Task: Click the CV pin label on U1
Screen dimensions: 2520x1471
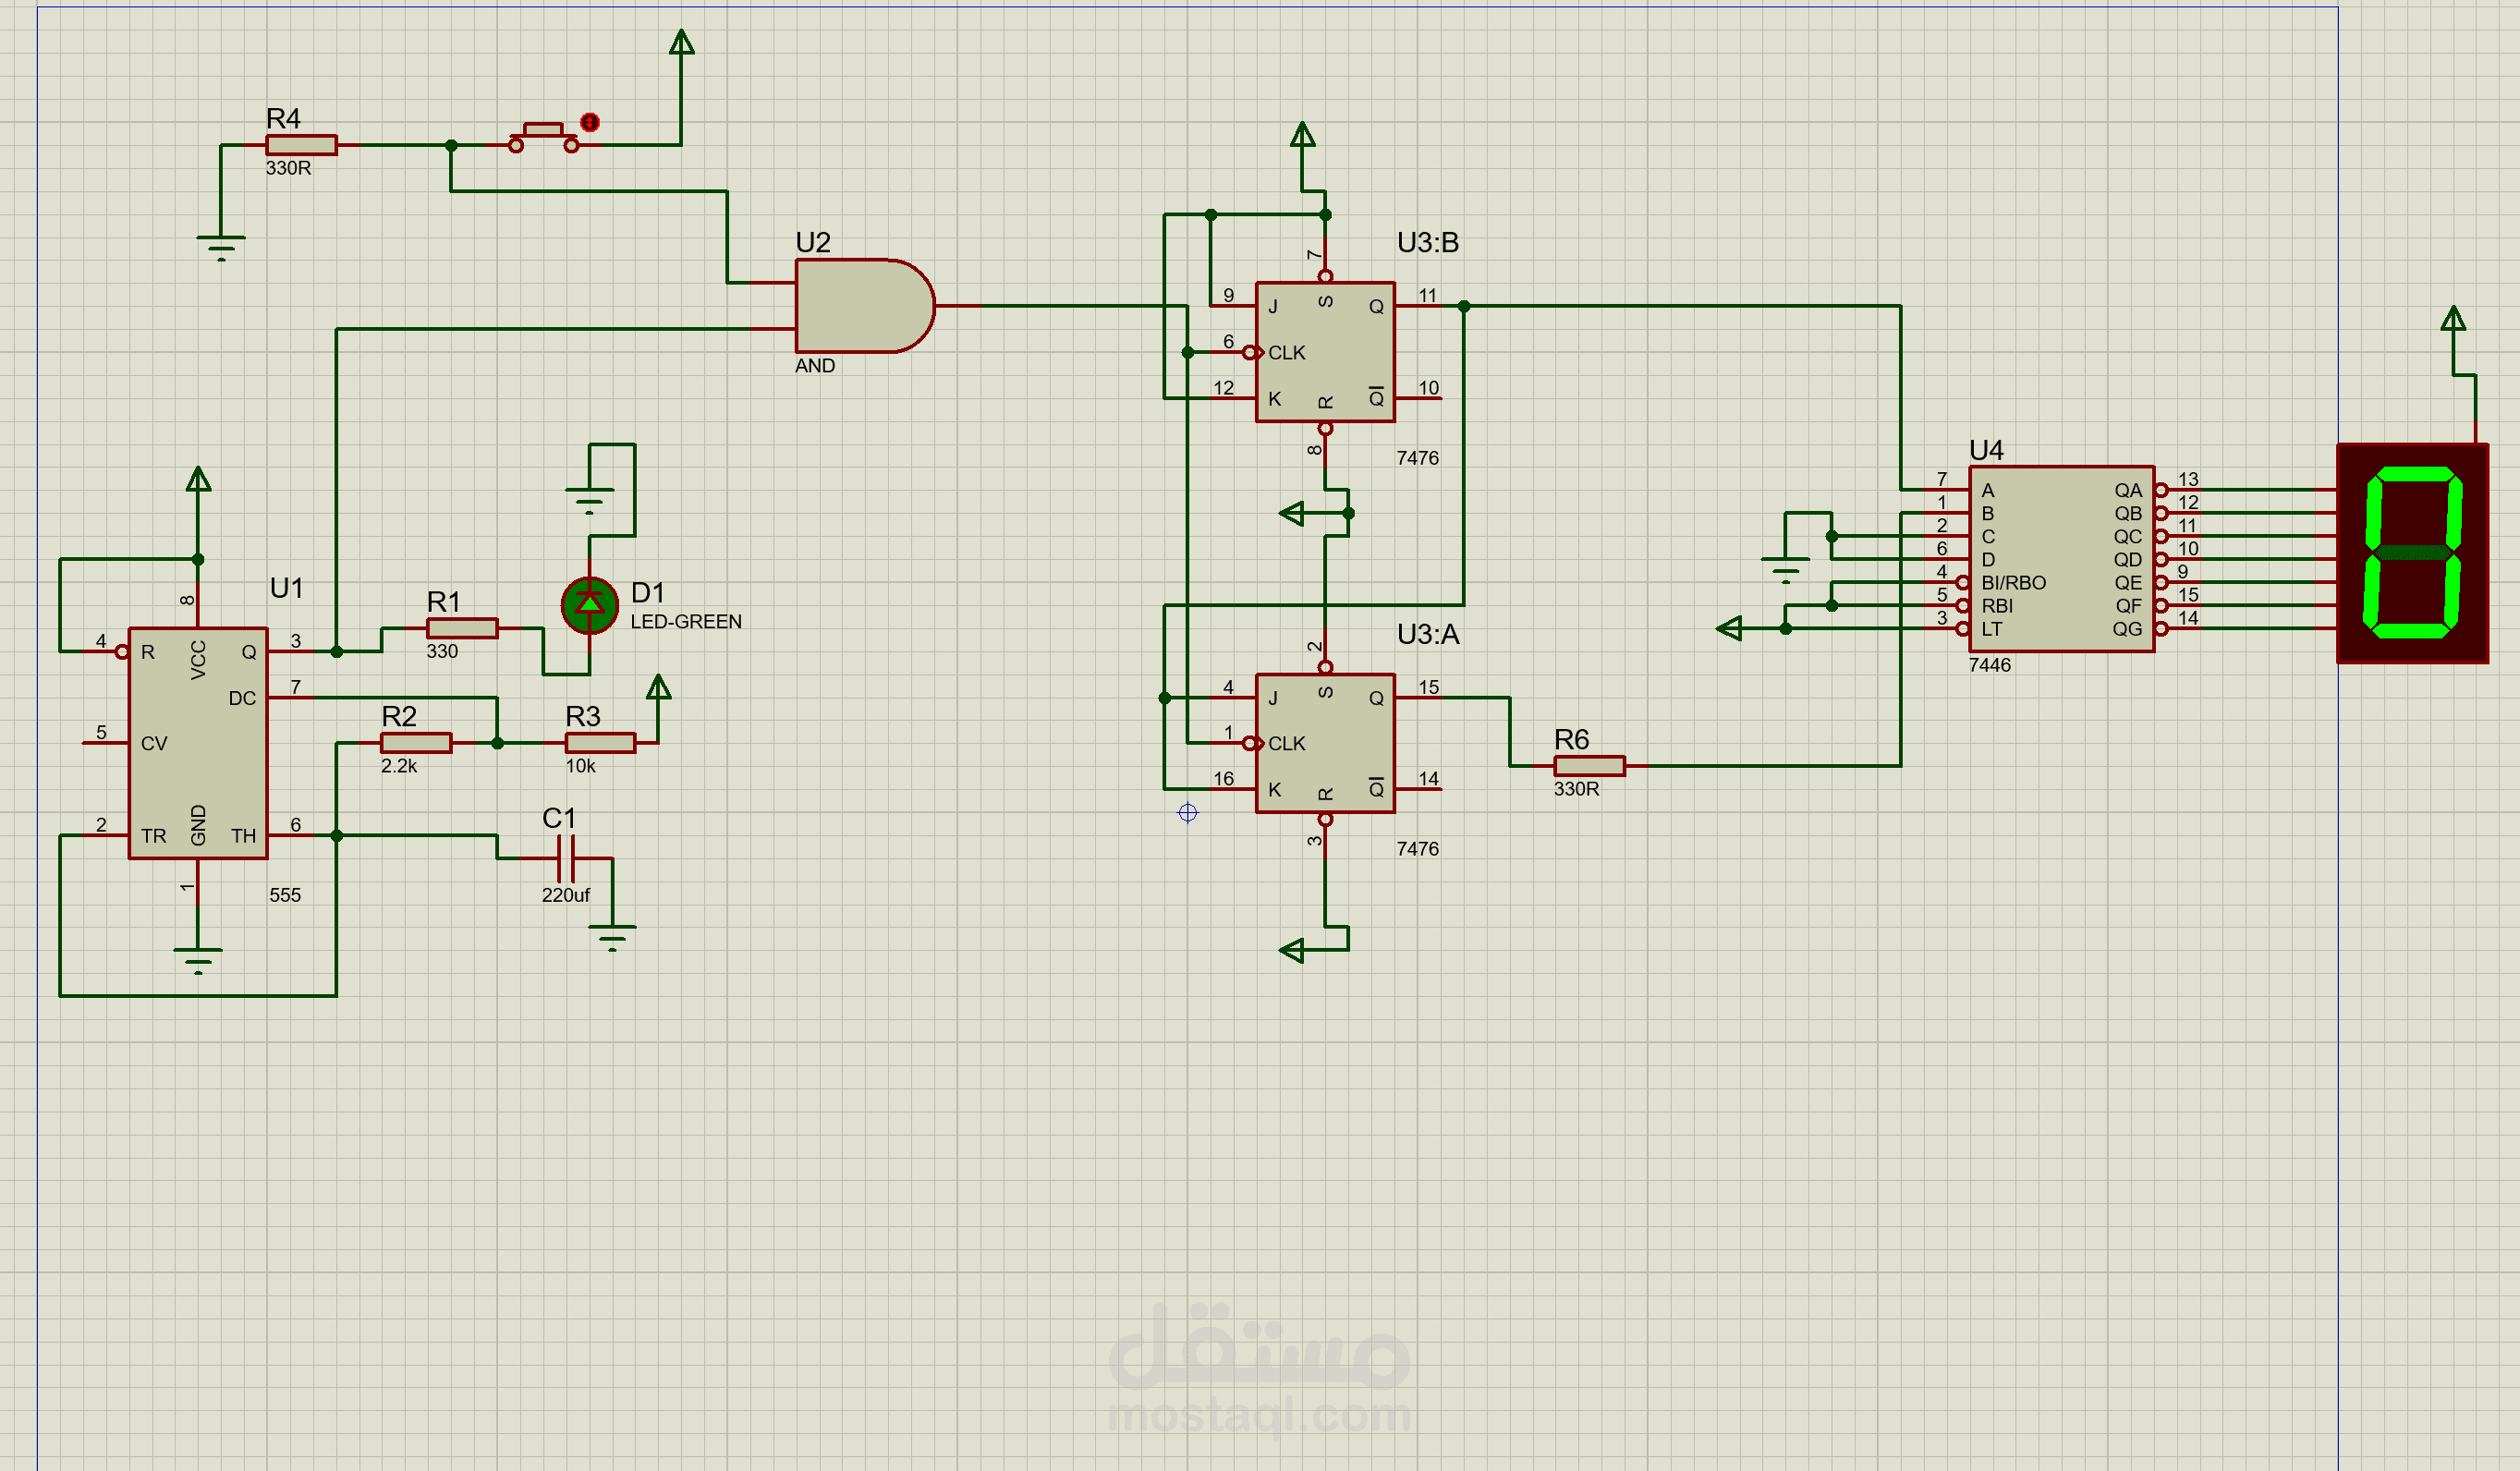Action: [x=154, y=743]
